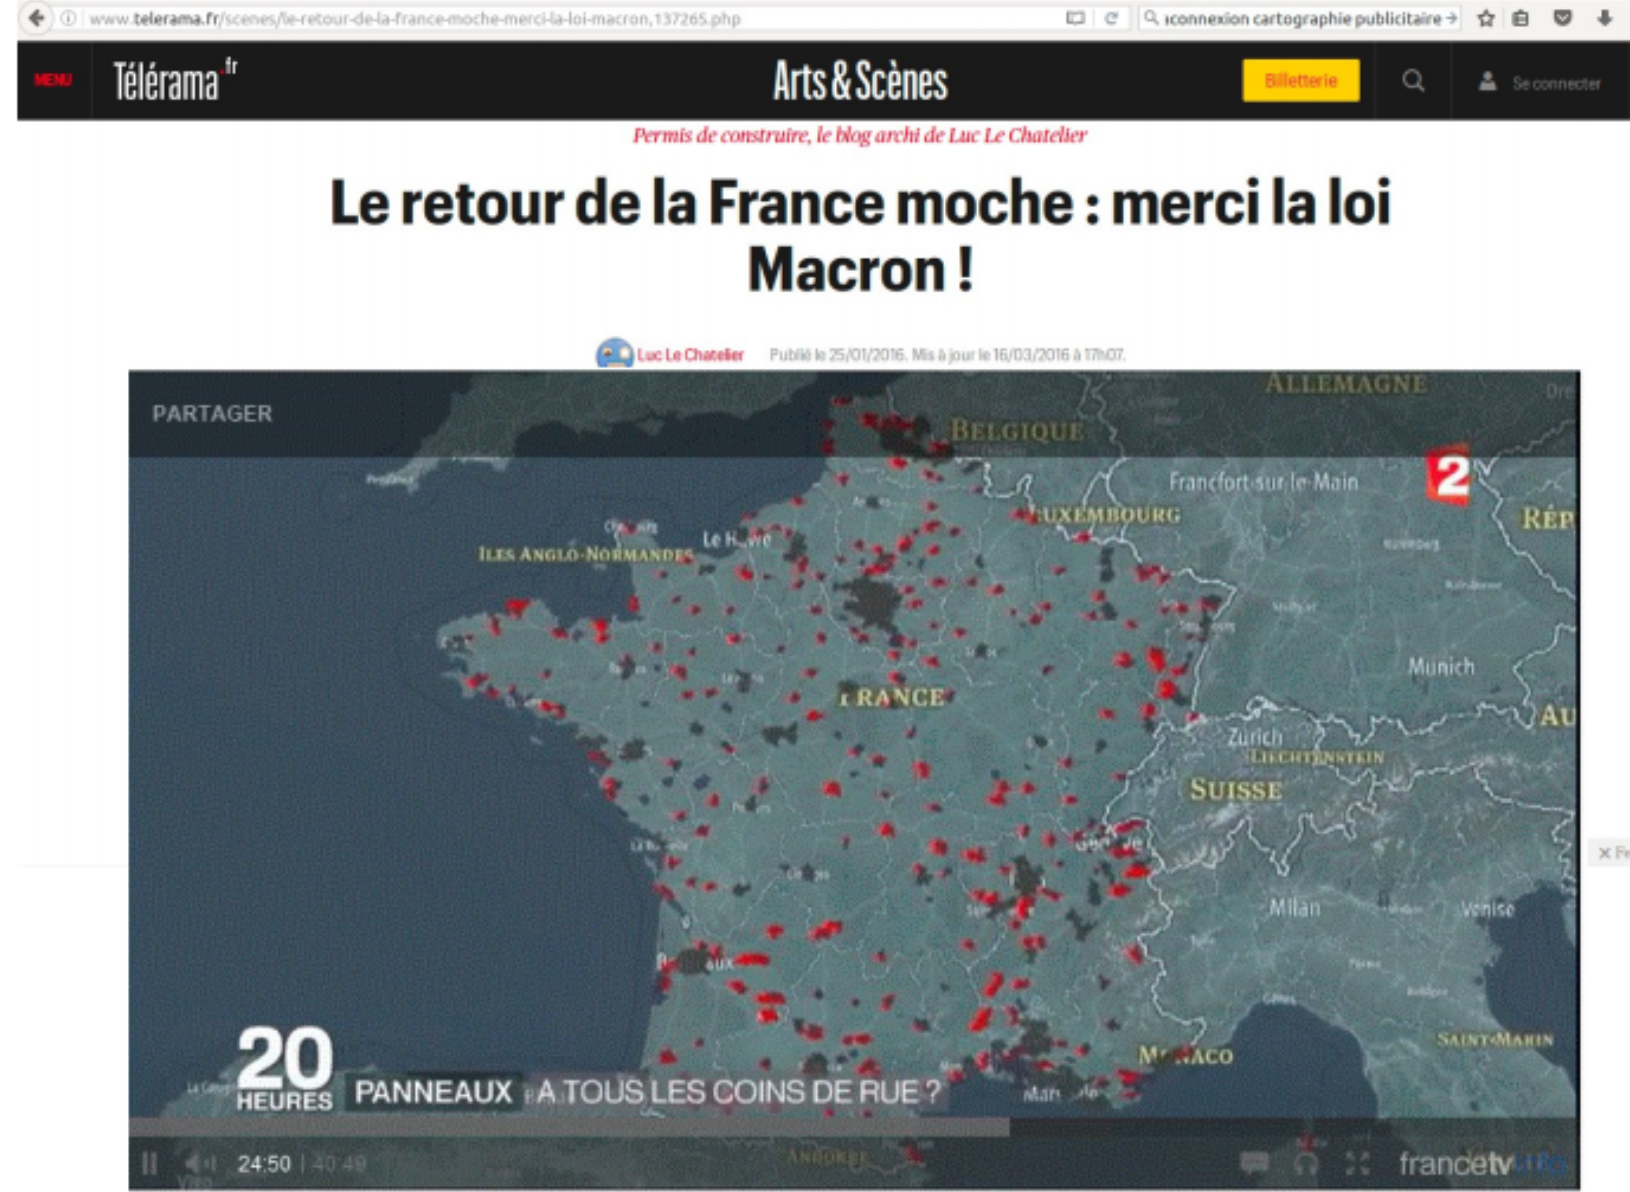The image size is (1630, 1192).
Task: Toggle video subtitles on
Action: pyautogui.click(x=1254, y=1162)
